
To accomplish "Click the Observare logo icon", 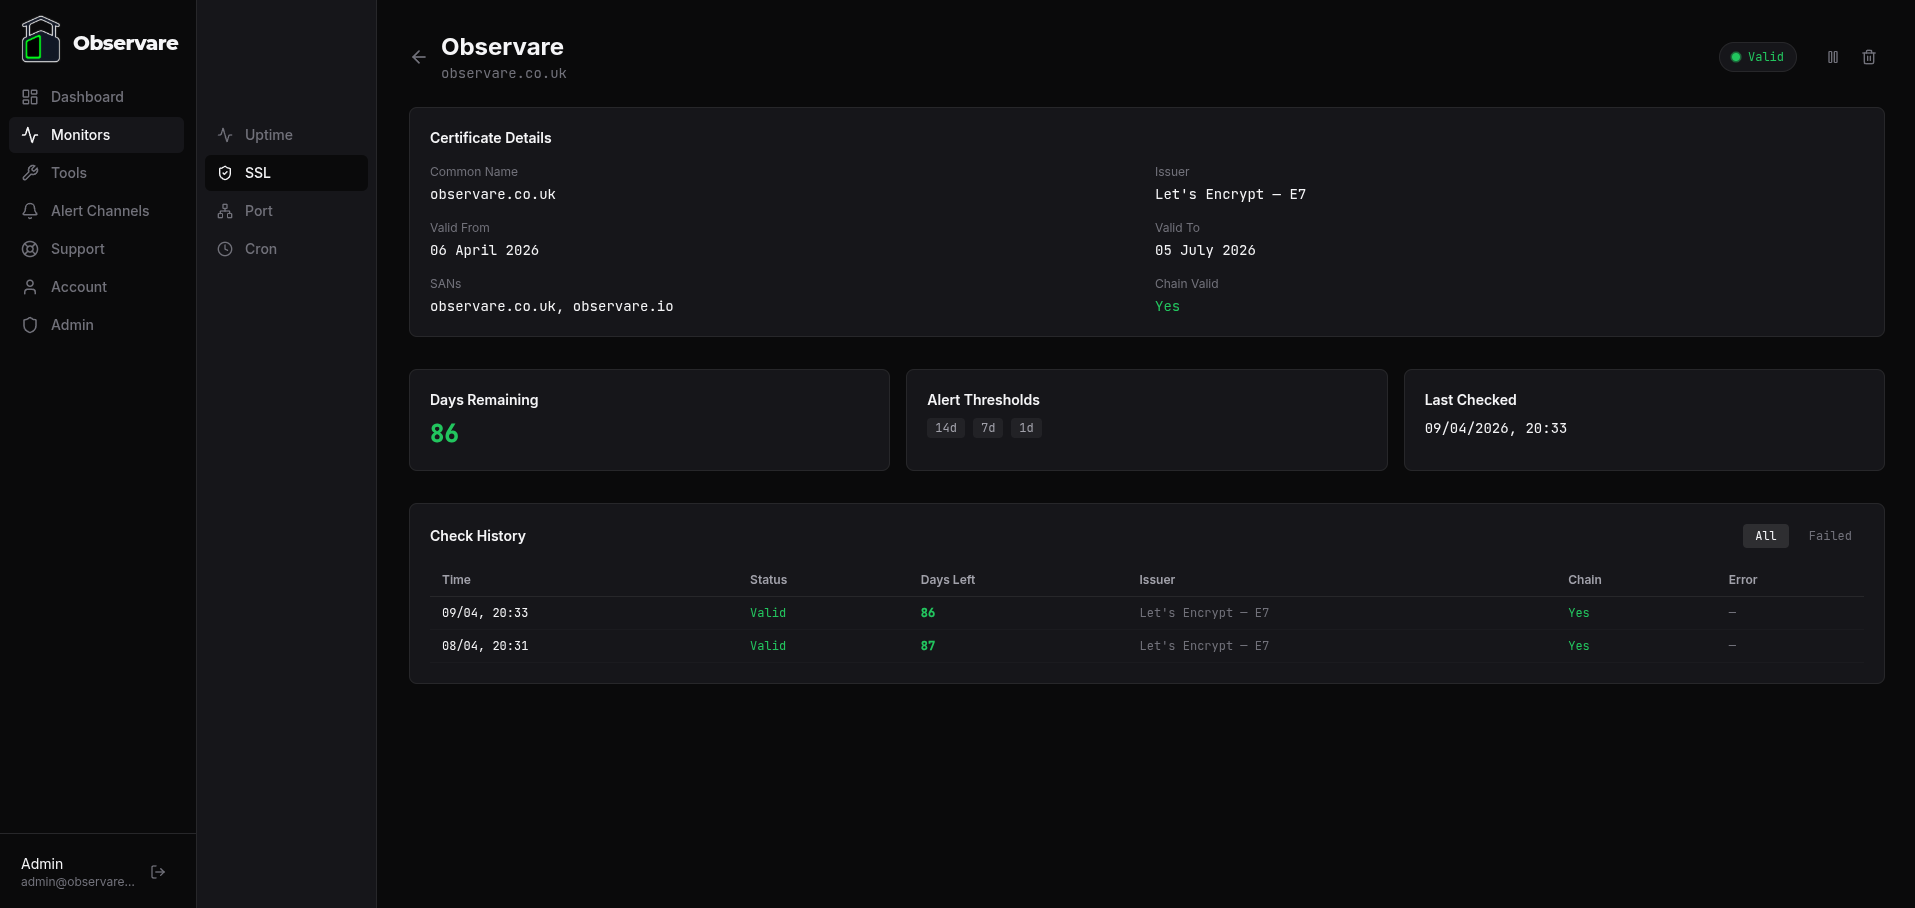I will pyautogui.click(x=41, y=39).
